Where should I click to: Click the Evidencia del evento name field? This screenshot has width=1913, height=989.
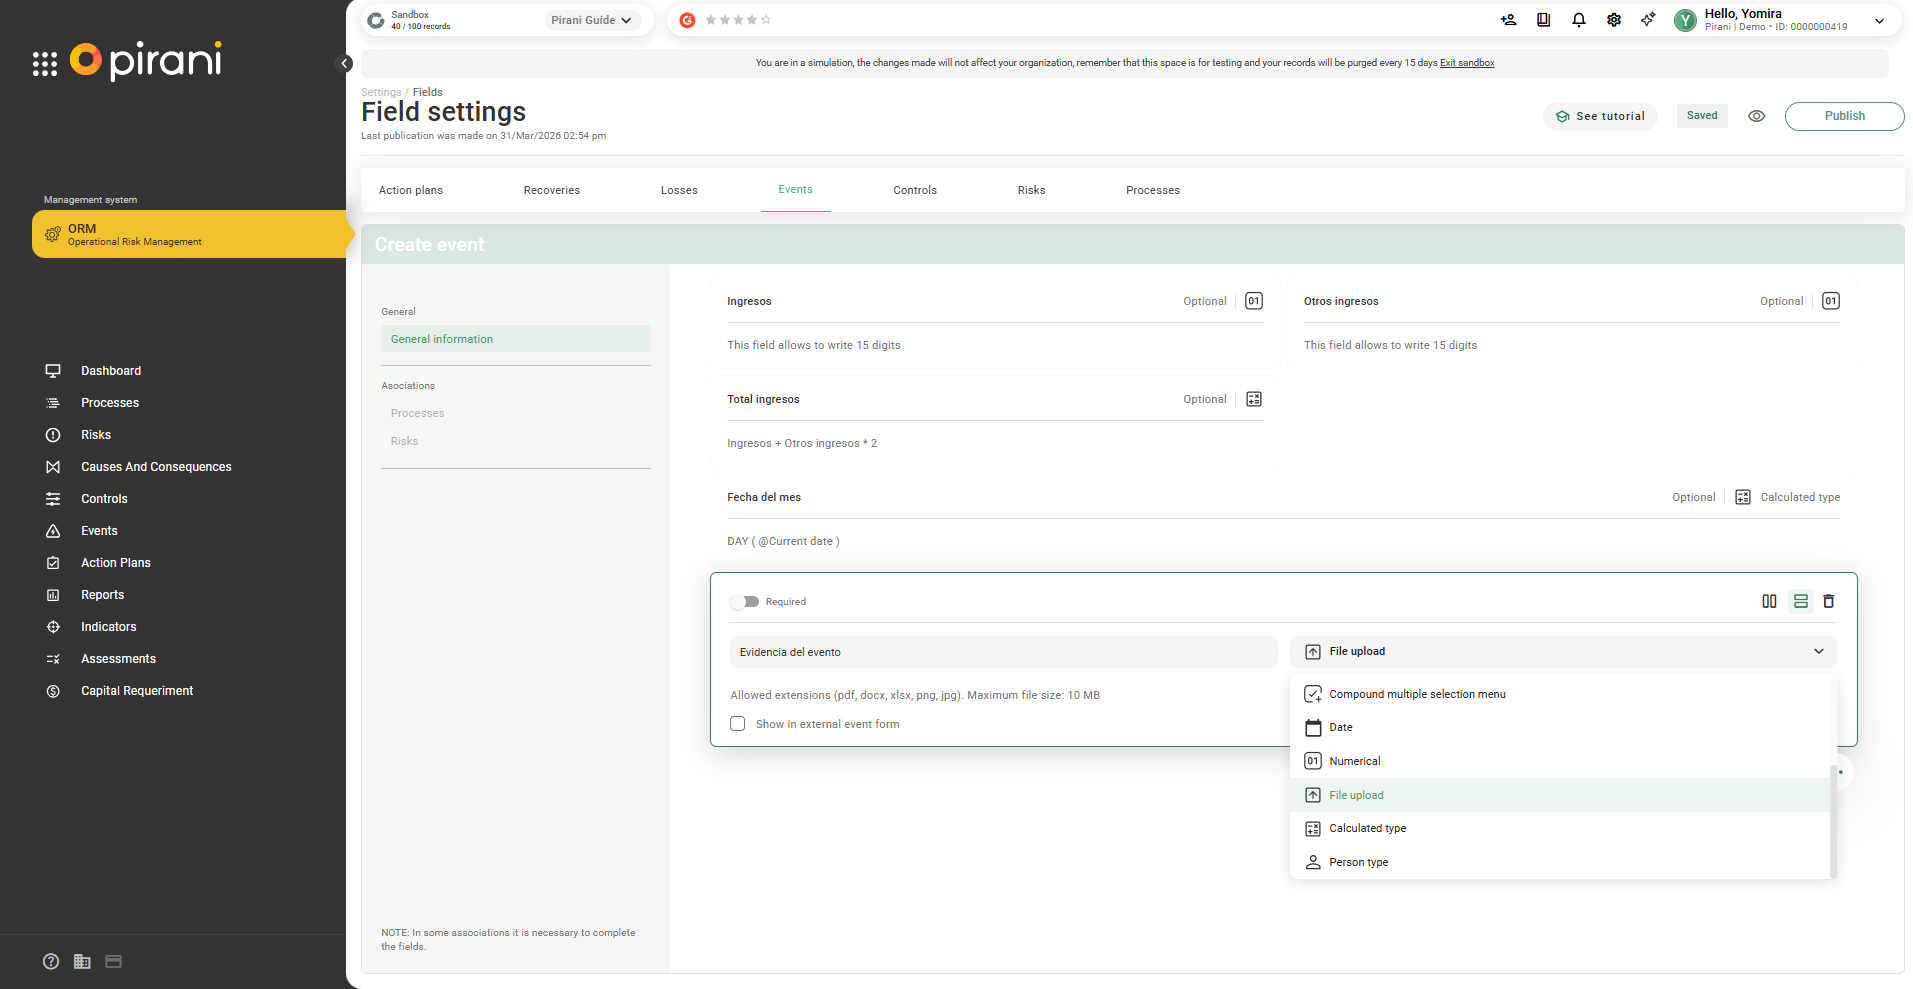(1003, 652)
